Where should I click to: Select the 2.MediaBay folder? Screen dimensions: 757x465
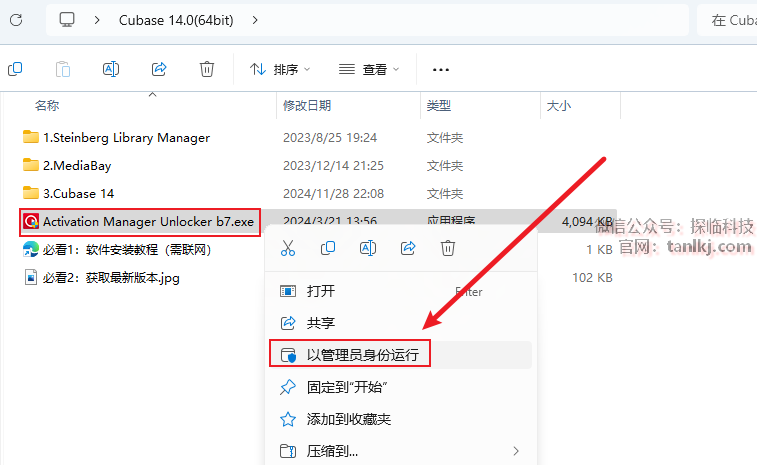(x=77, y=166)
